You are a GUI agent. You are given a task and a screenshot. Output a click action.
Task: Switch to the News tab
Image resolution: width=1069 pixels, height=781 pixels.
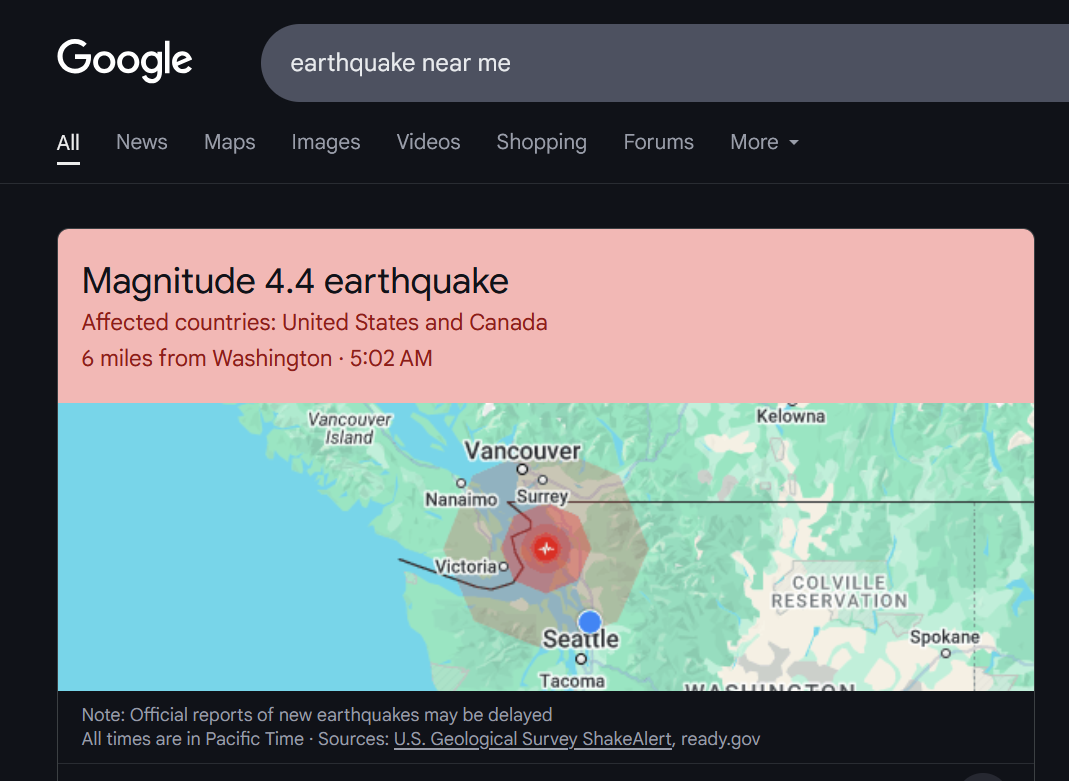coord(142,142)
